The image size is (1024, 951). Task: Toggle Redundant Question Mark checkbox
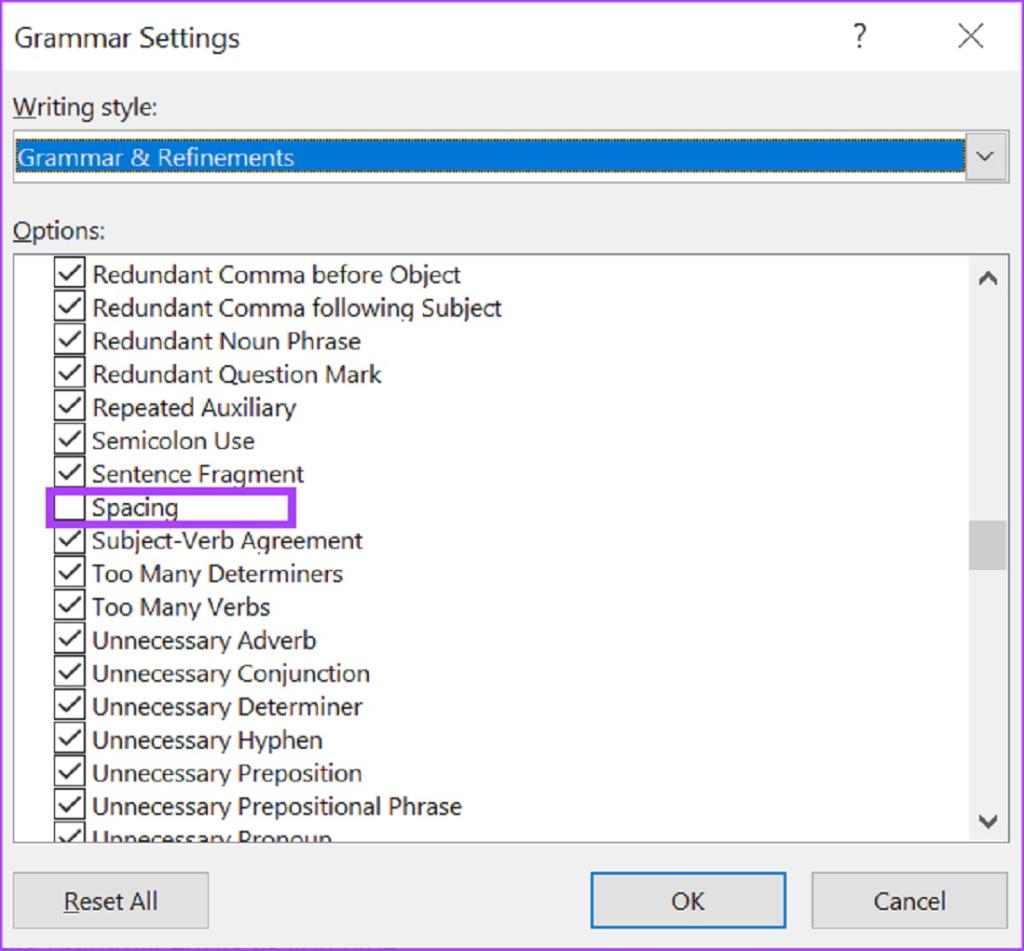pos(69,373)
